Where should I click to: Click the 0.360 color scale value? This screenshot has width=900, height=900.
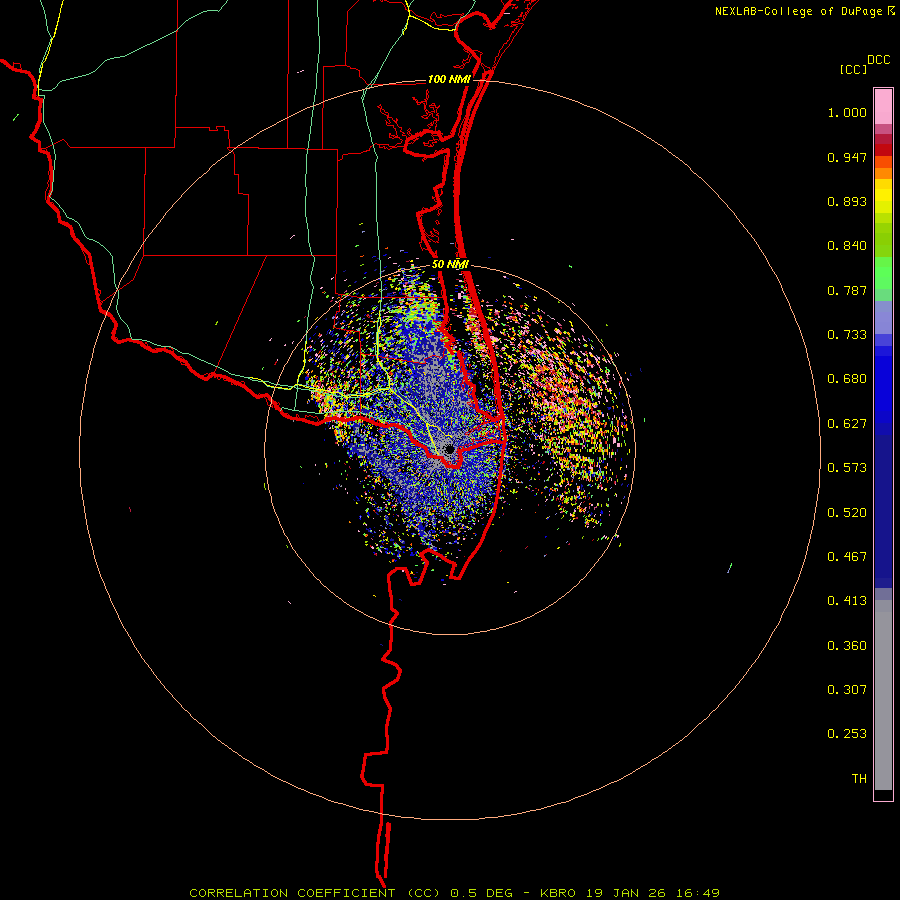847,646
